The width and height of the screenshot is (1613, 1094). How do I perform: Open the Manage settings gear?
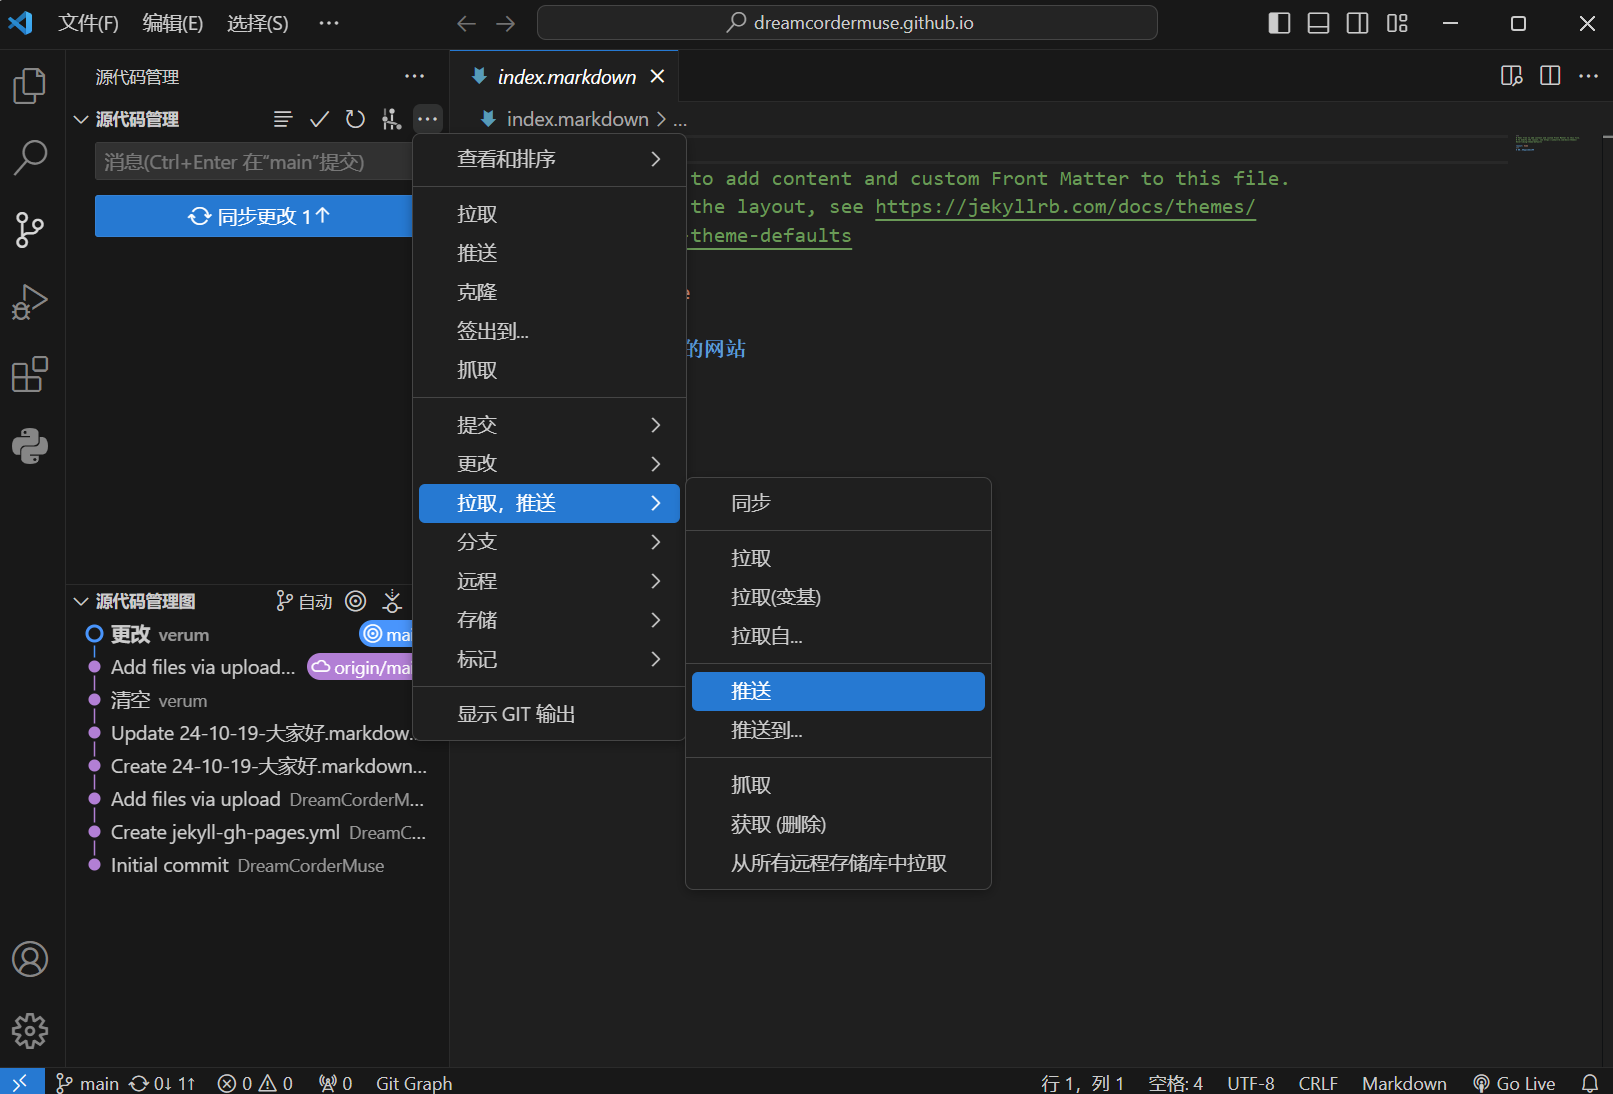coord(30,1031)
